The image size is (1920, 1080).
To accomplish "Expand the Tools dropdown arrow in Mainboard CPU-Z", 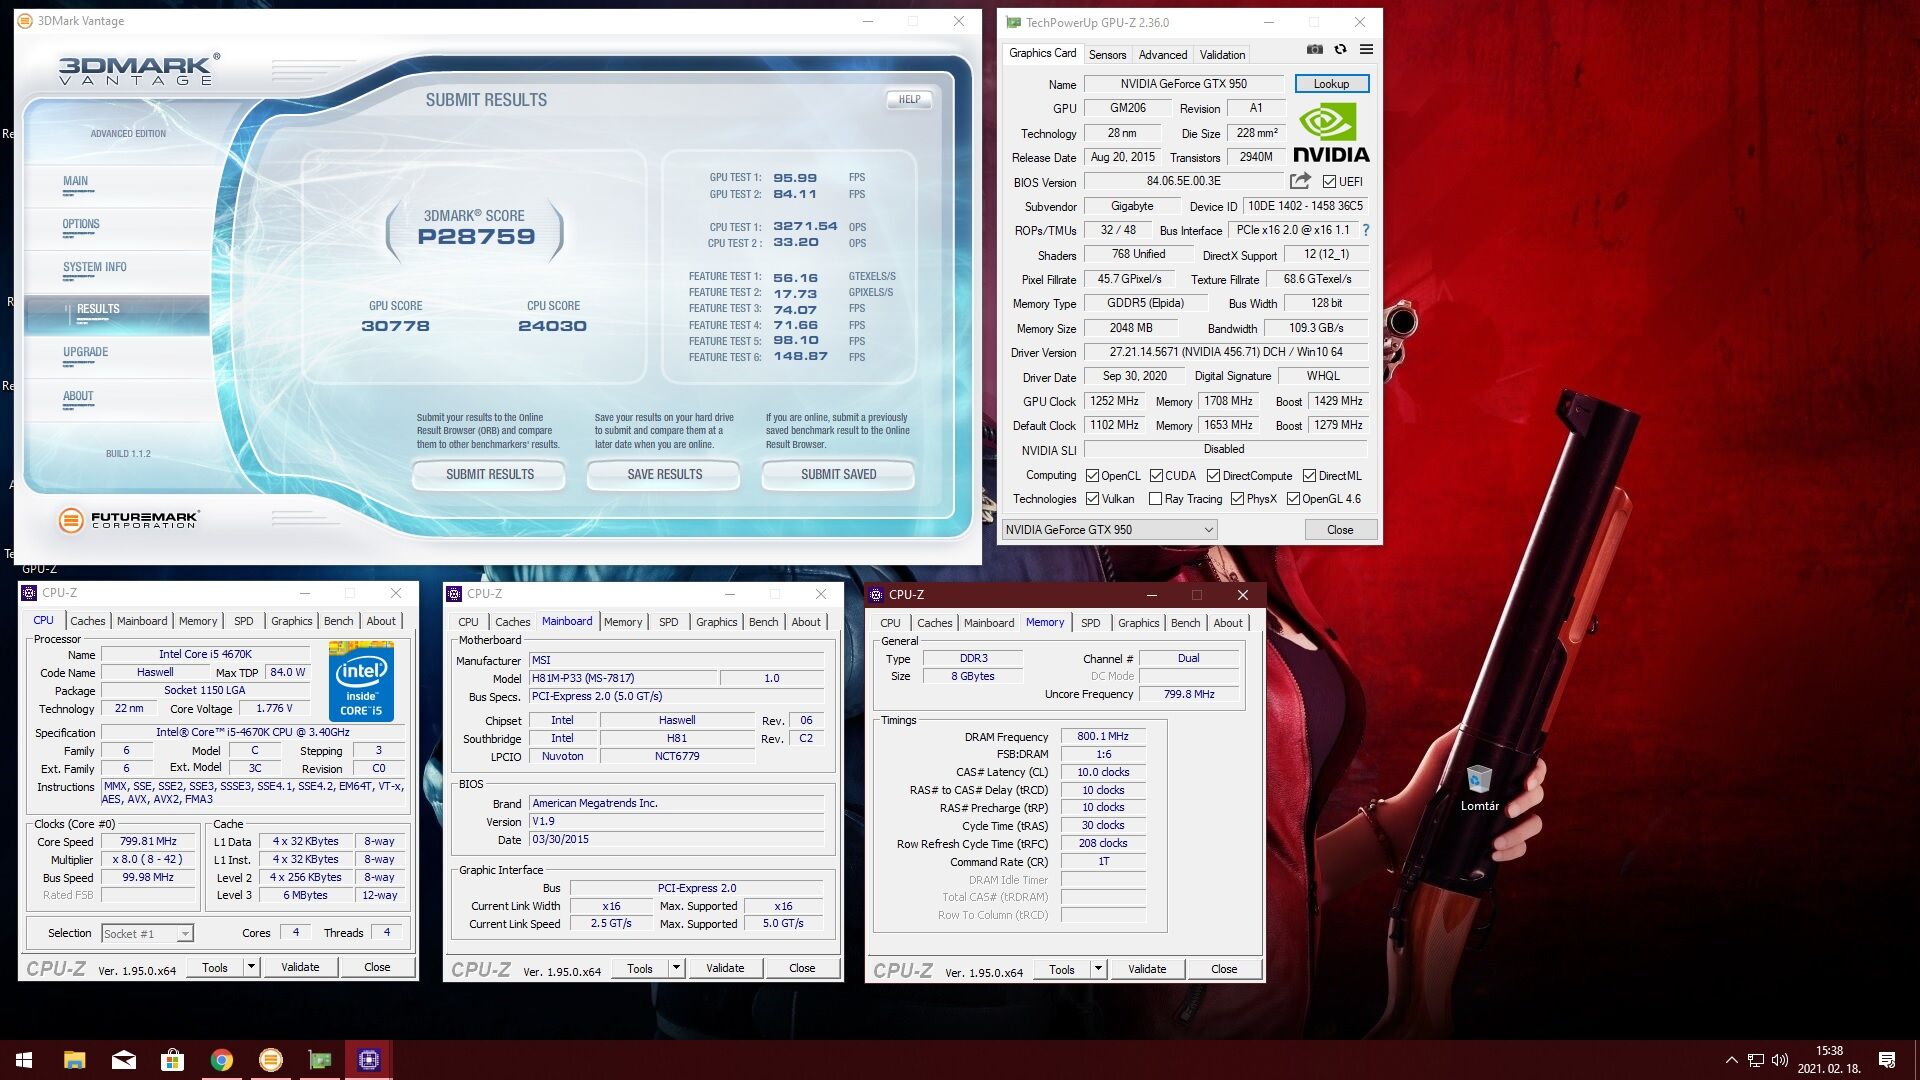I will point(676,968).
